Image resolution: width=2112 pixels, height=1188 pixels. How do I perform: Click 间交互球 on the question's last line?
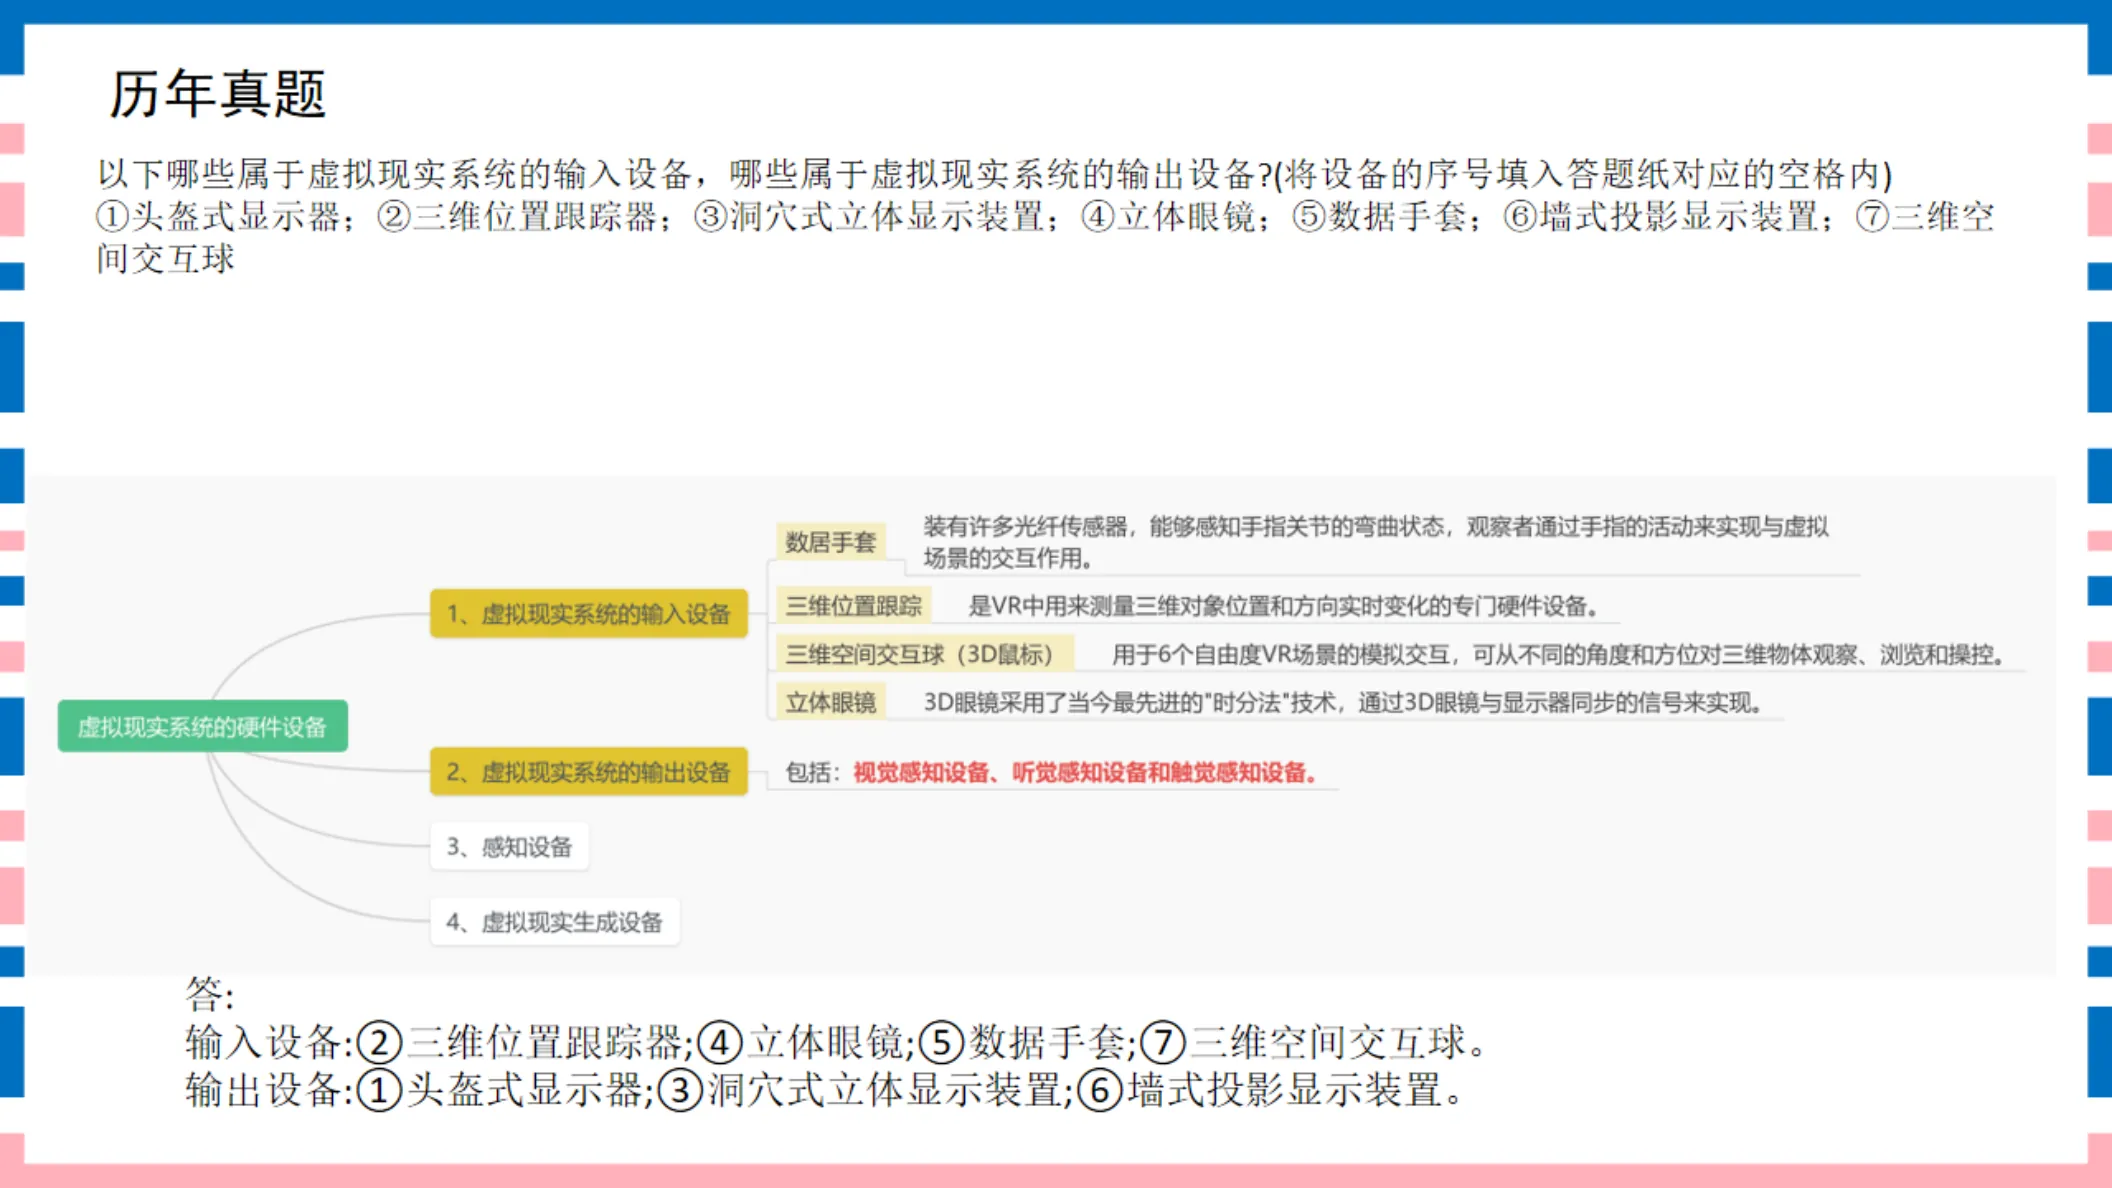[166, 258]
